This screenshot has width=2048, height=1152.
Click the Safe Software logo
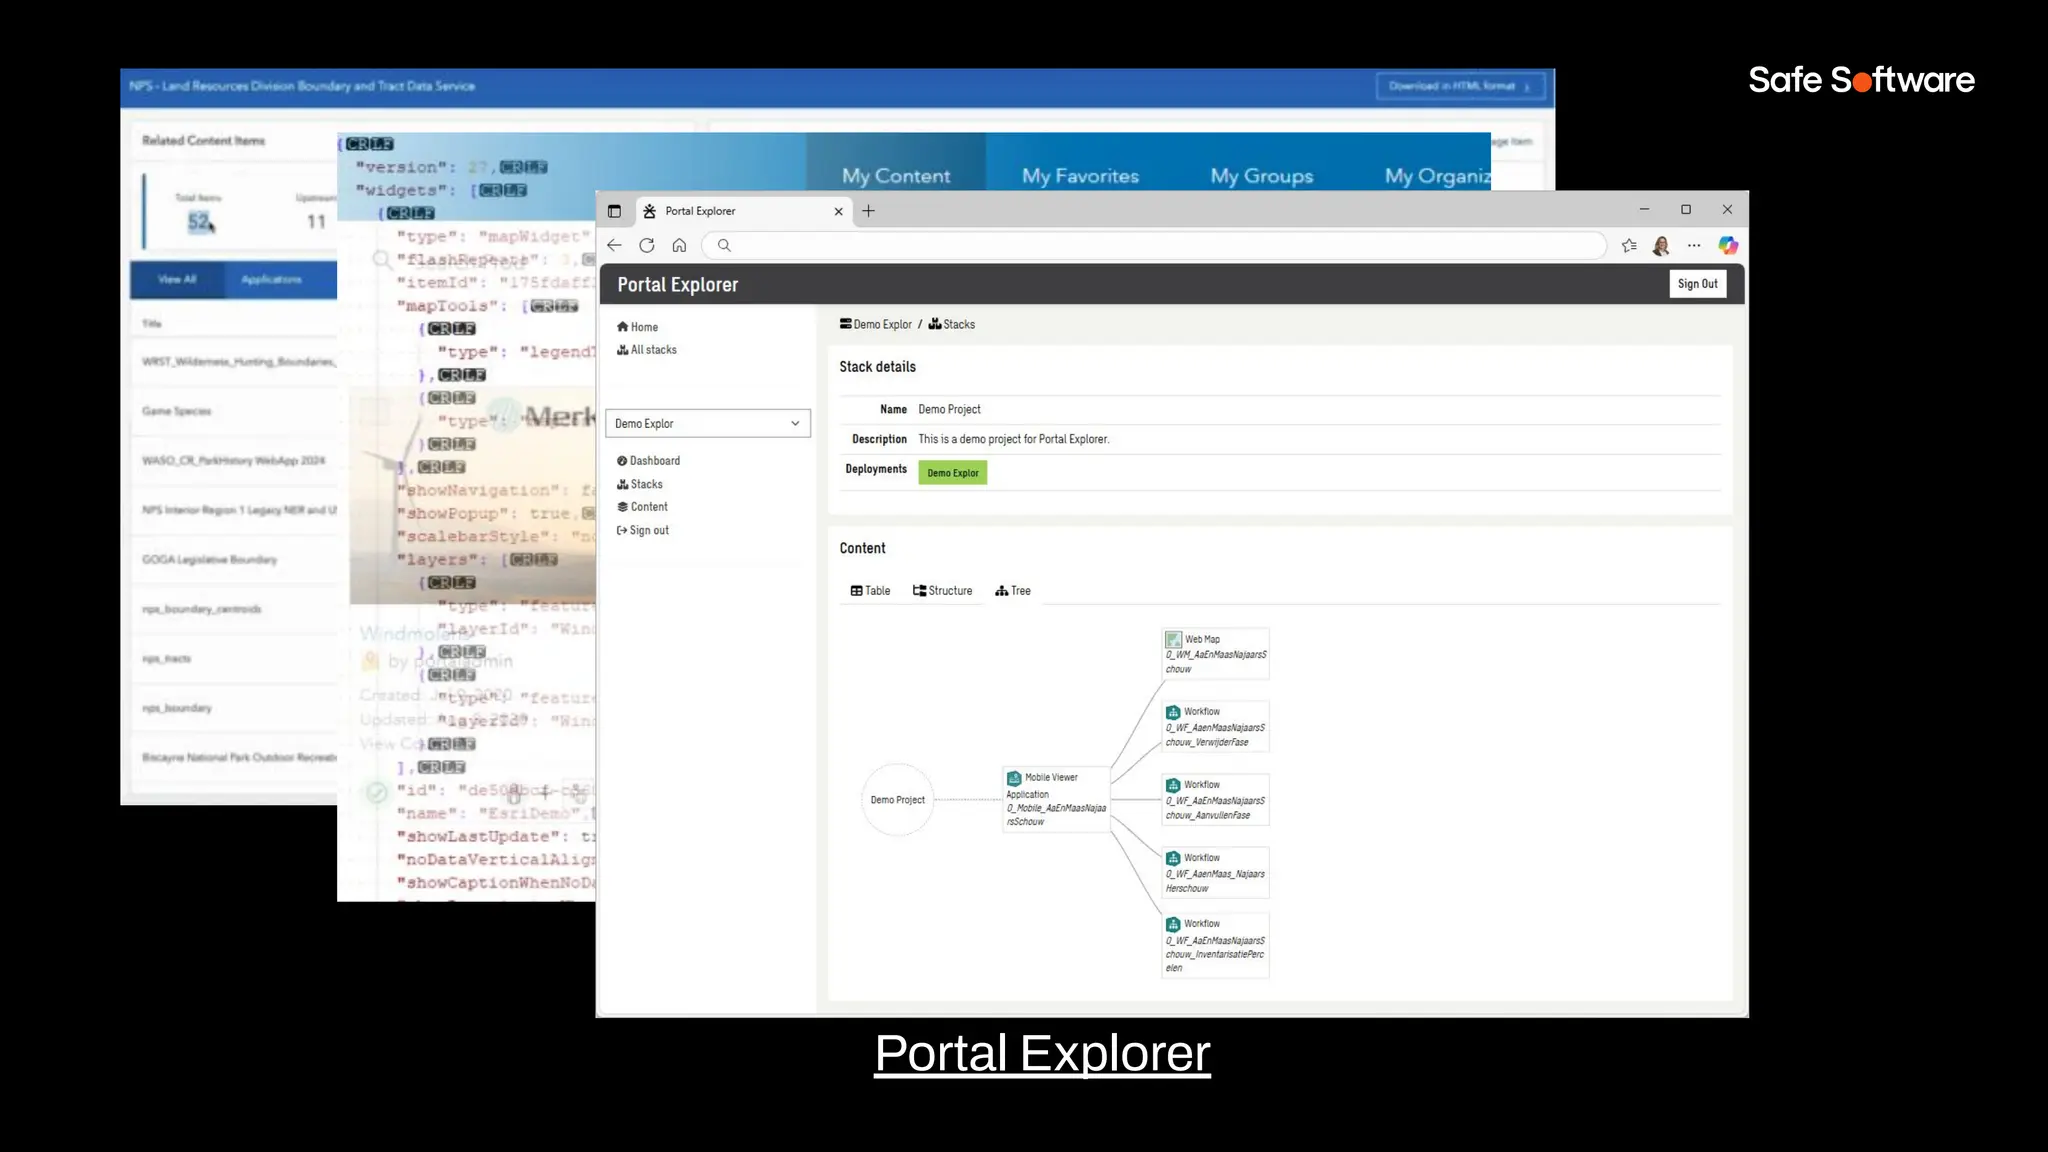[x=1861, y=80]
